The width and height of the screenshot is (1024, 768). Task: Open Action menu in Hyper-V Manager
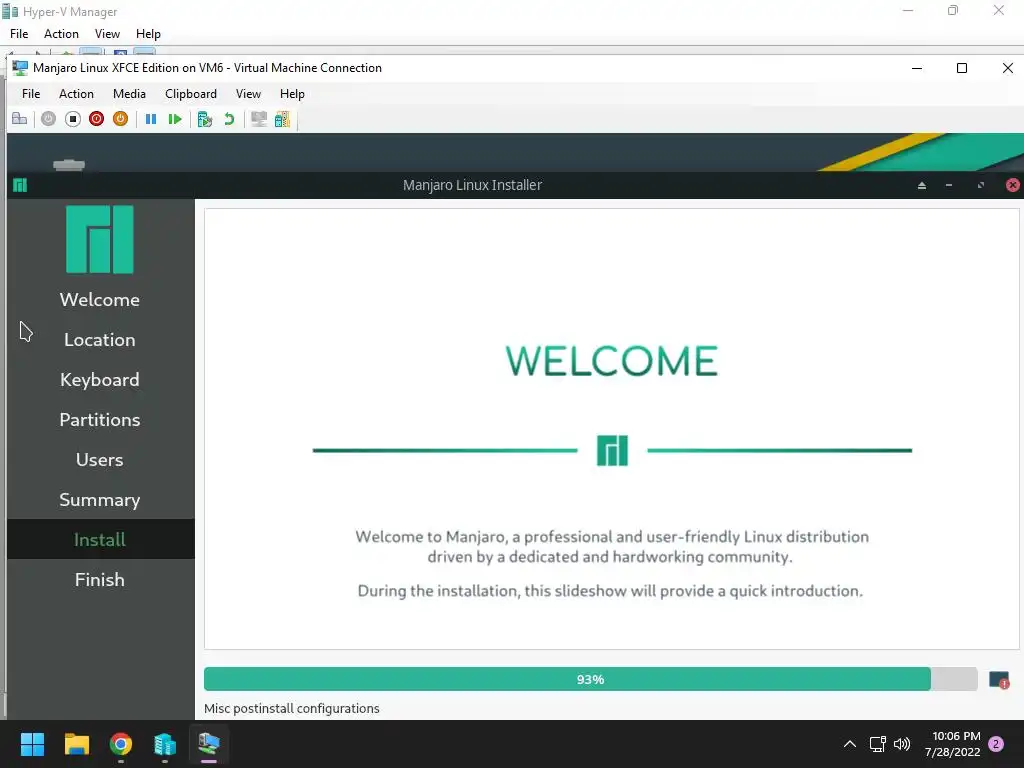click(x=61, y=34)
